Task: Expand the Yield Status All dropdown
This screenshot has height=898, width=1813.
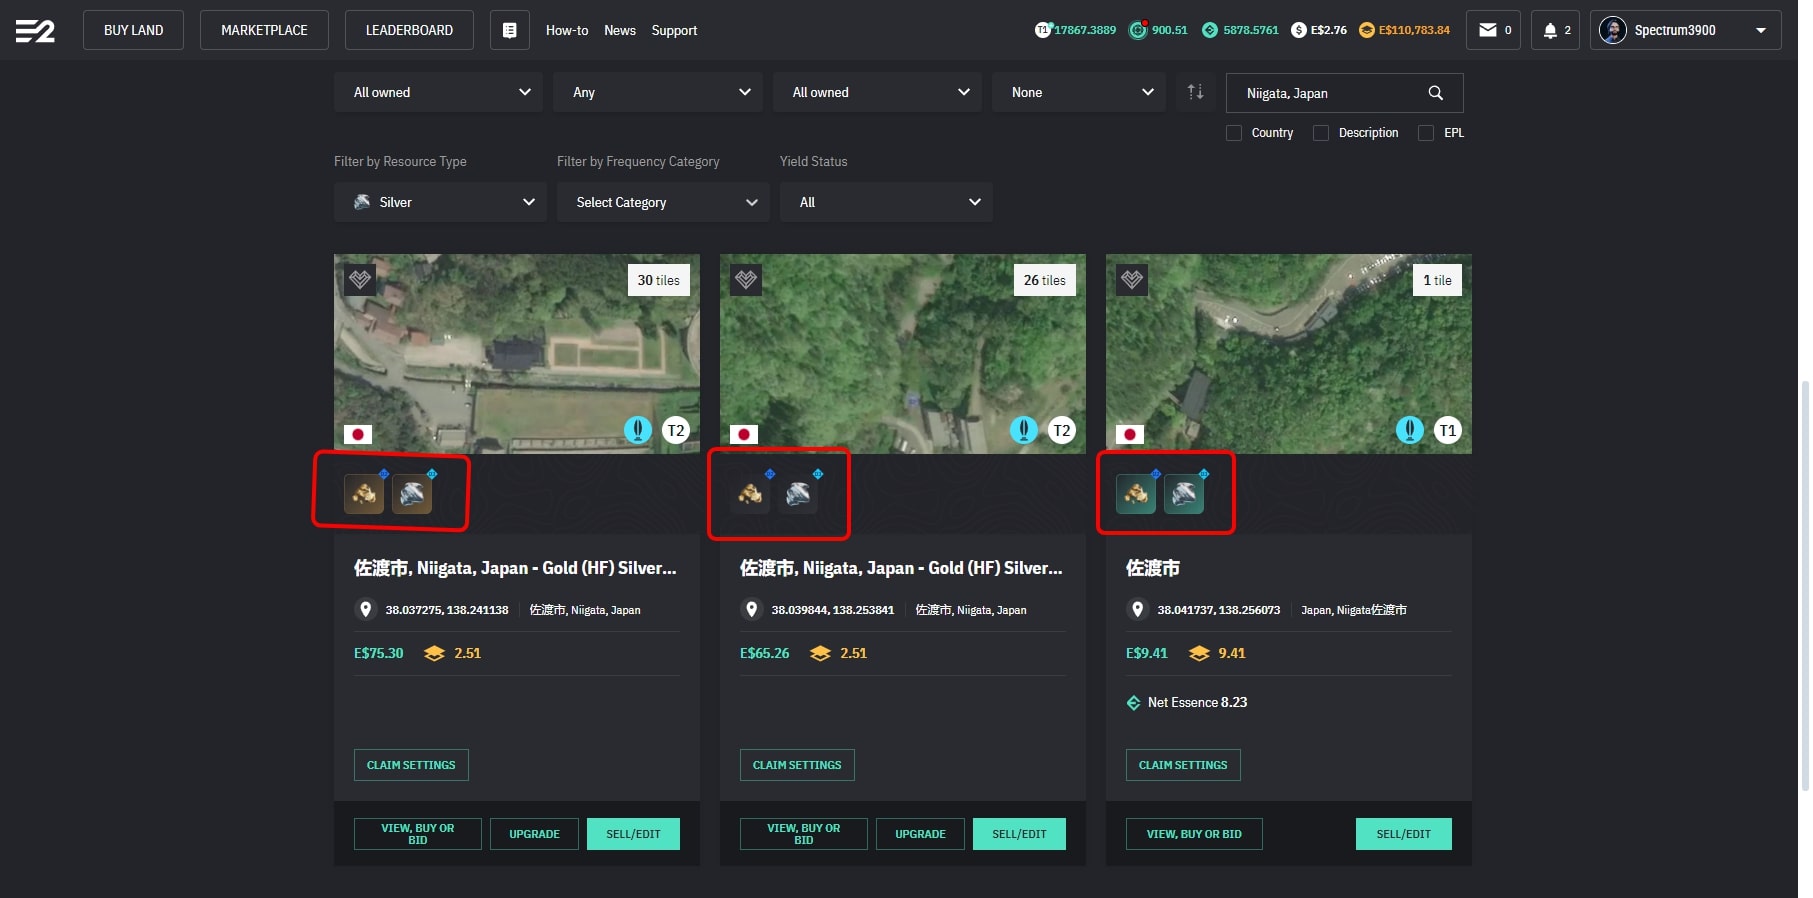Action: click(x=886, y=202)
